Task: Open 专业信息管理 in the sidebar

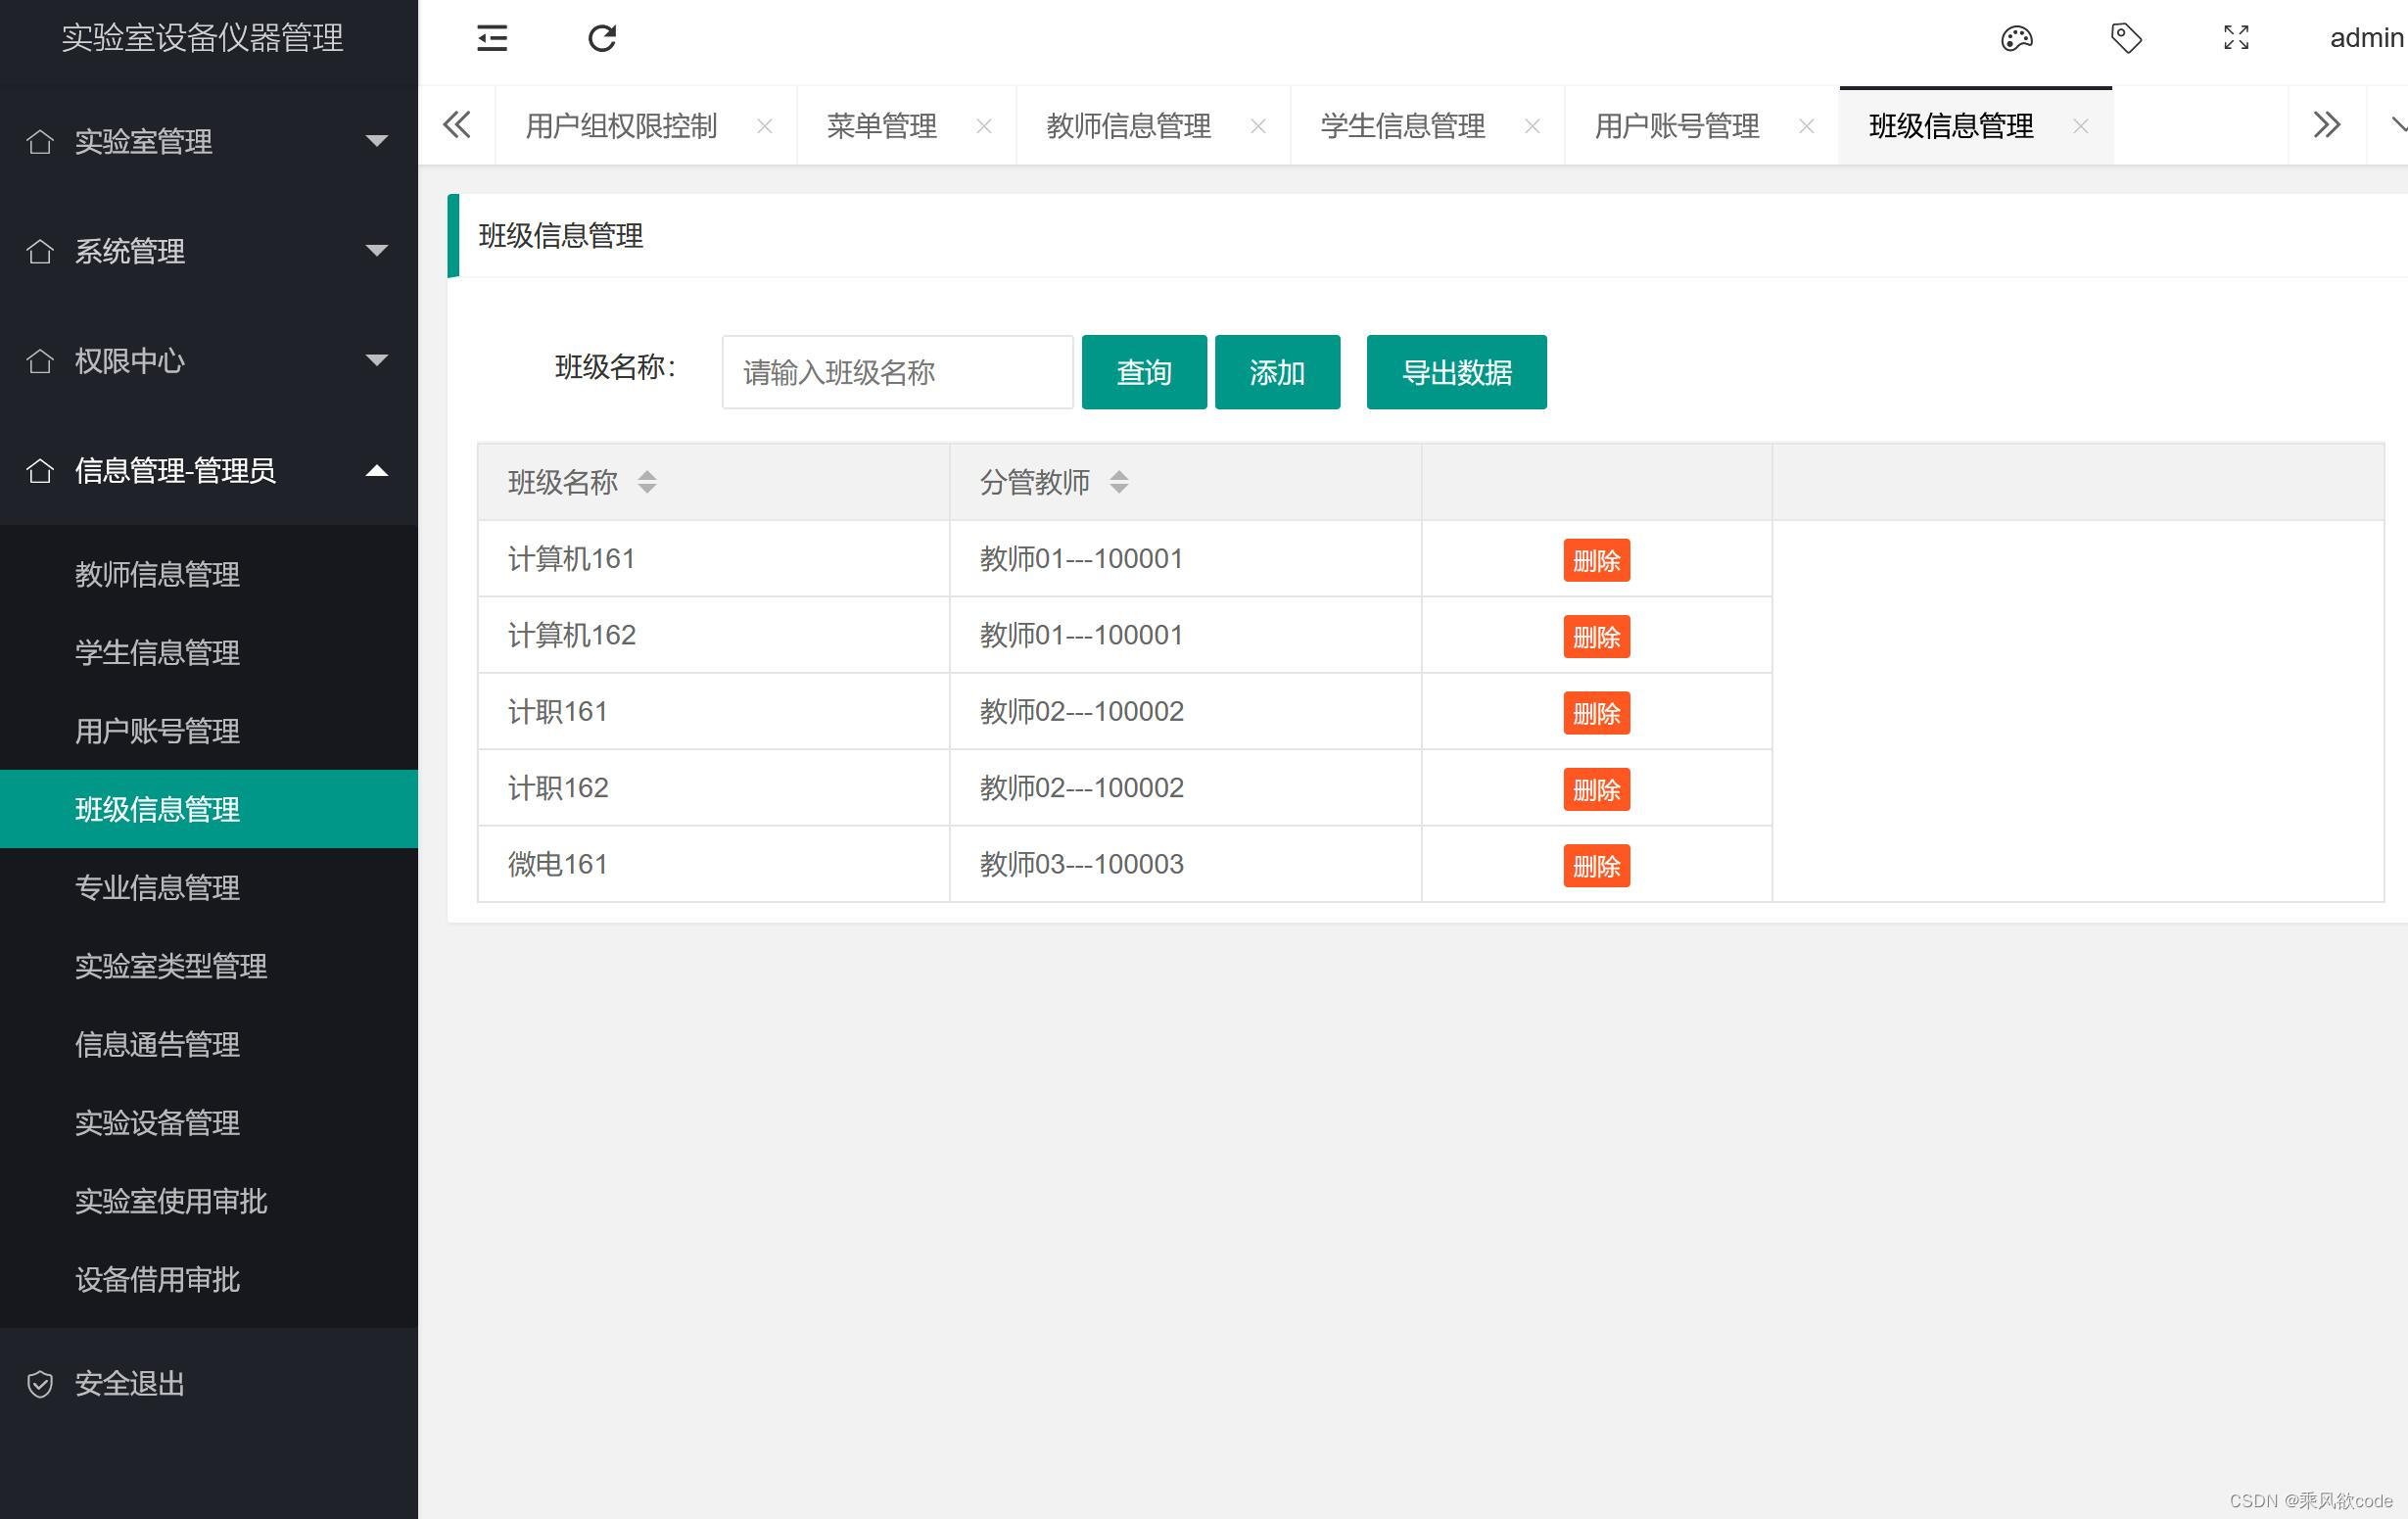Action: point(157,887)
